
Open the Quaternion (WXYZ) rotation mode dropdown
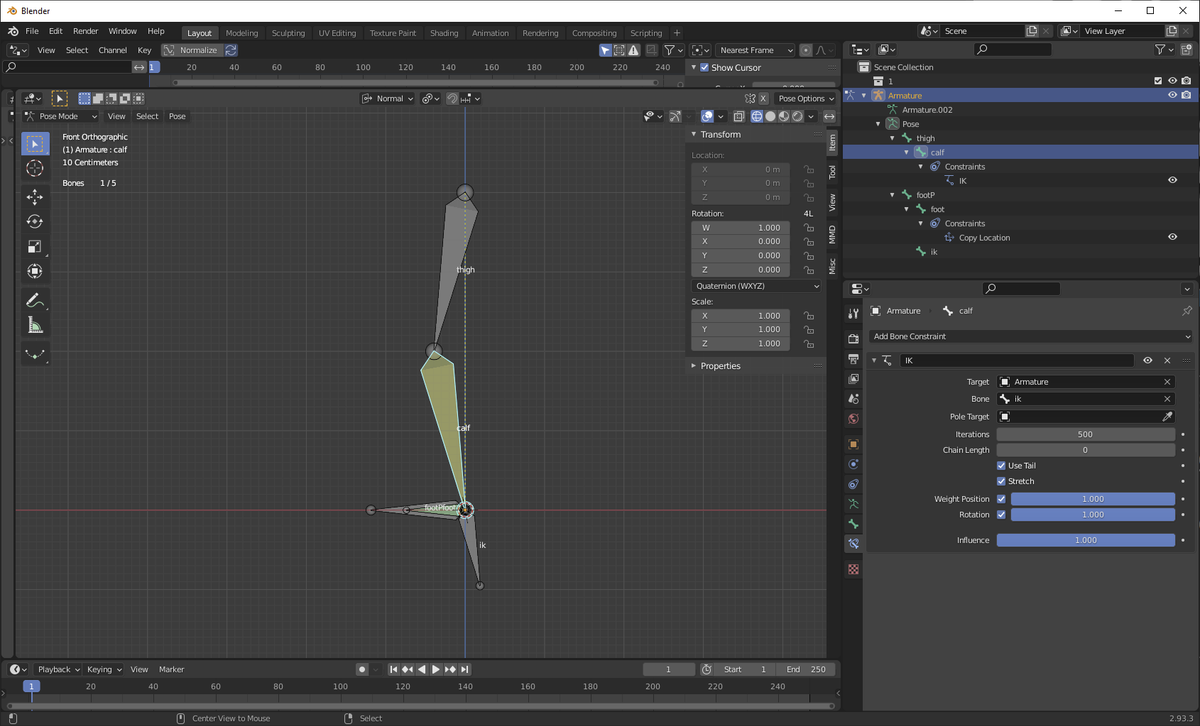click(x=756, y=286)
